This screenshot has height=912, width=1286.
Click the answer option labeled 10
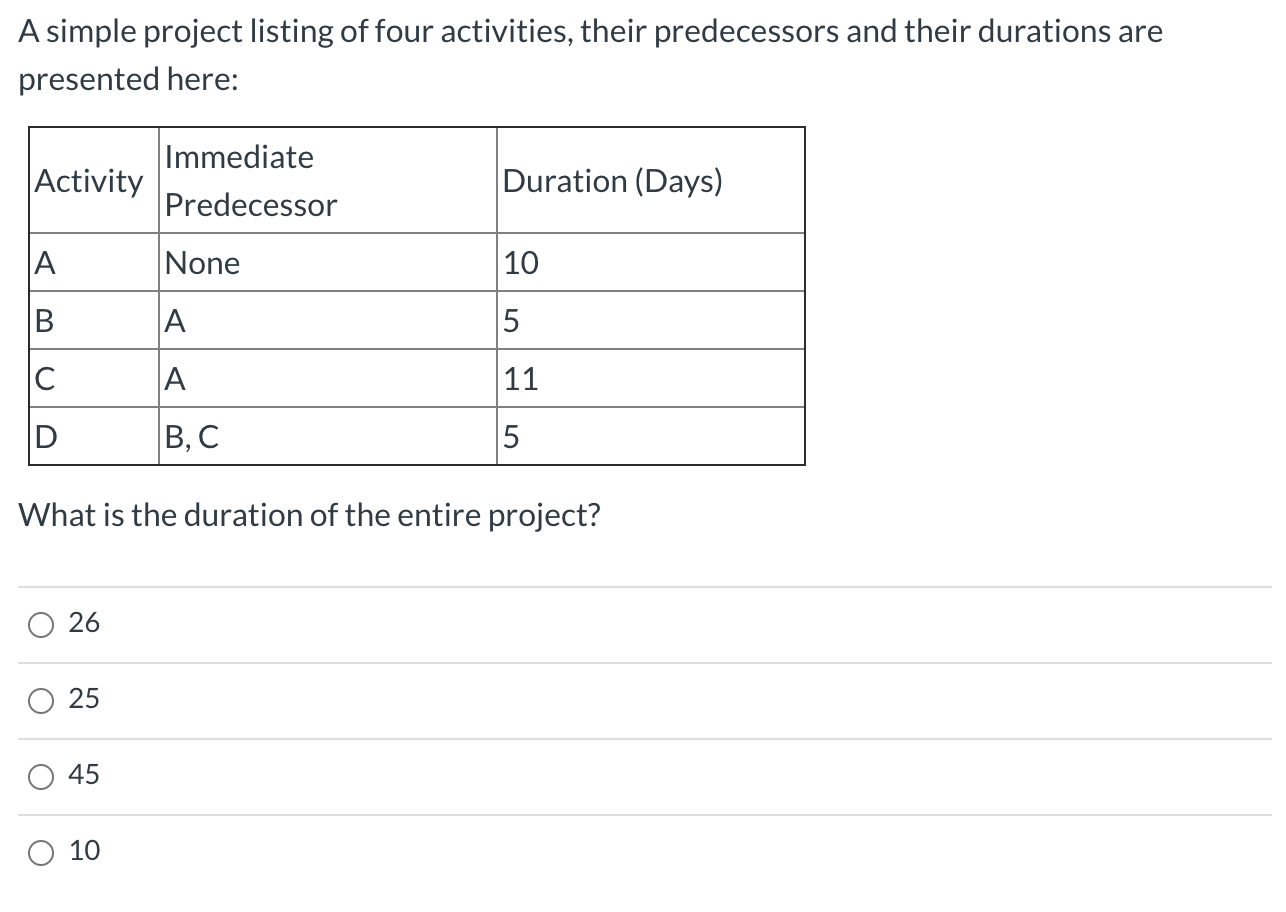click(85, 851)
